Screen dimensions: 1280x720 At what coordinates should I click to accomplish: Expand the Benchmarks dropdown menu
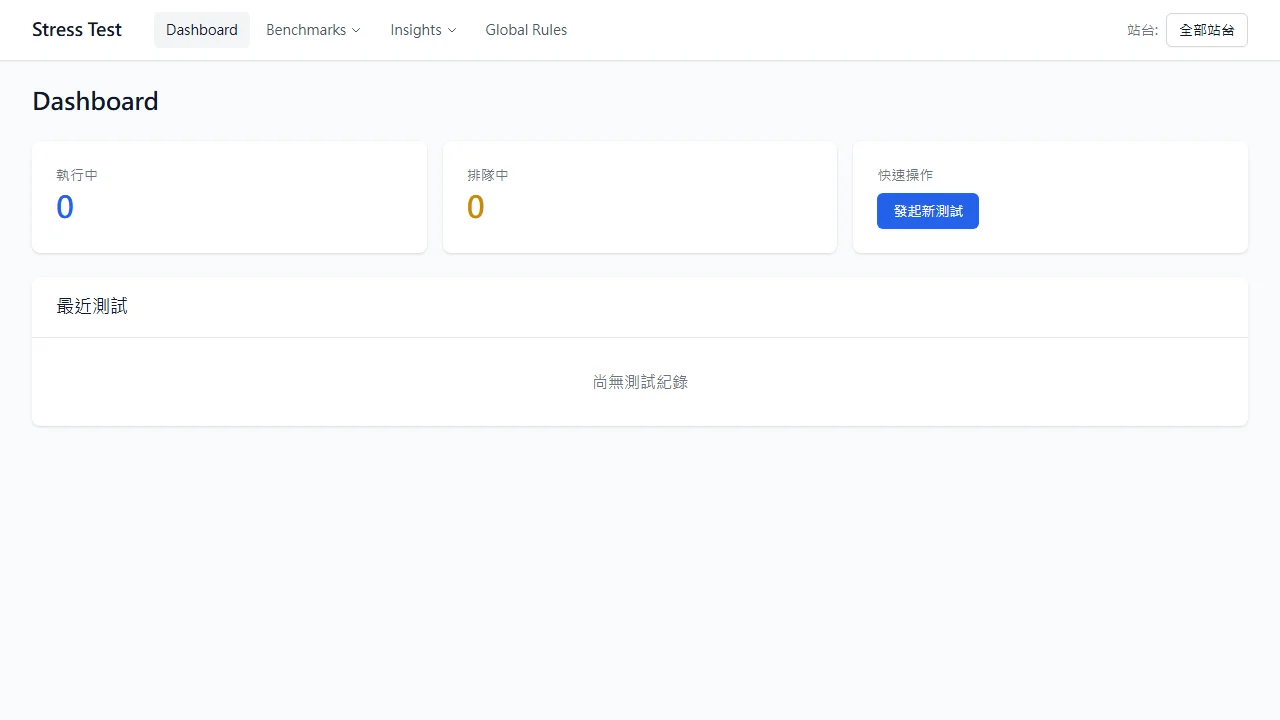(313, 30)
